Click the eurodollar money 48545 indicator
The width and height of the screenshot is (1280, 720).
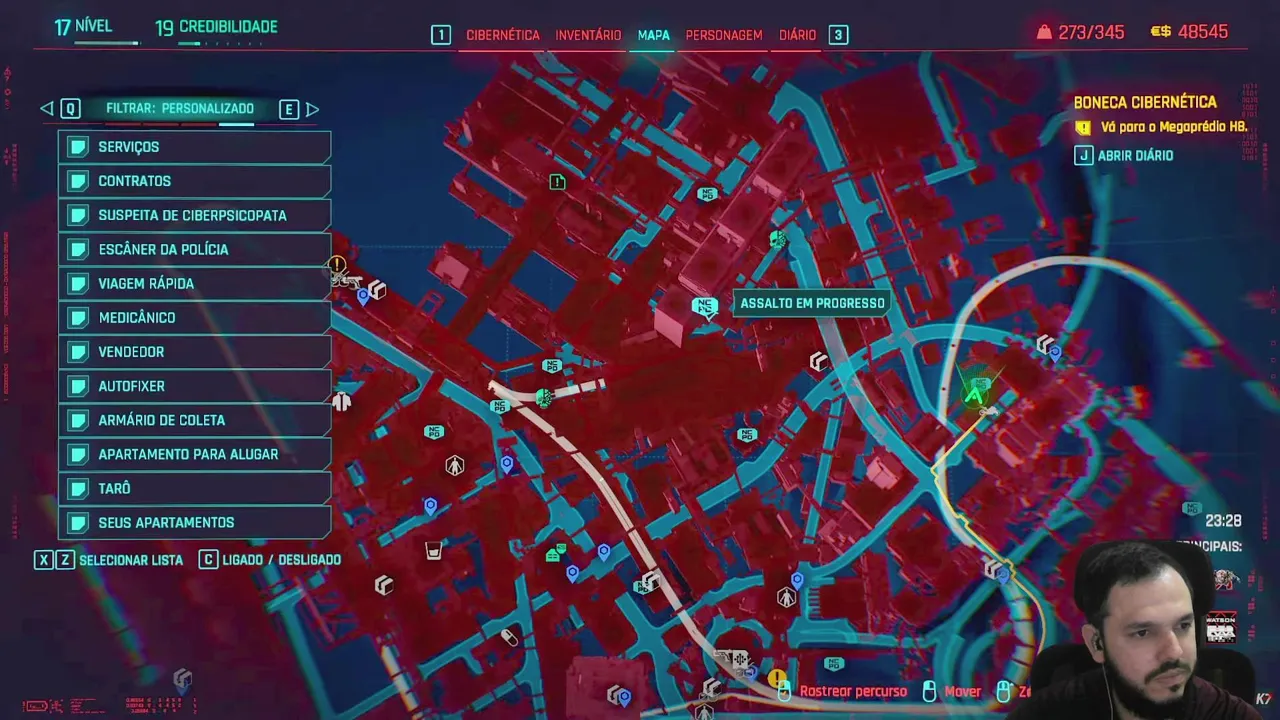[1189, 32]
